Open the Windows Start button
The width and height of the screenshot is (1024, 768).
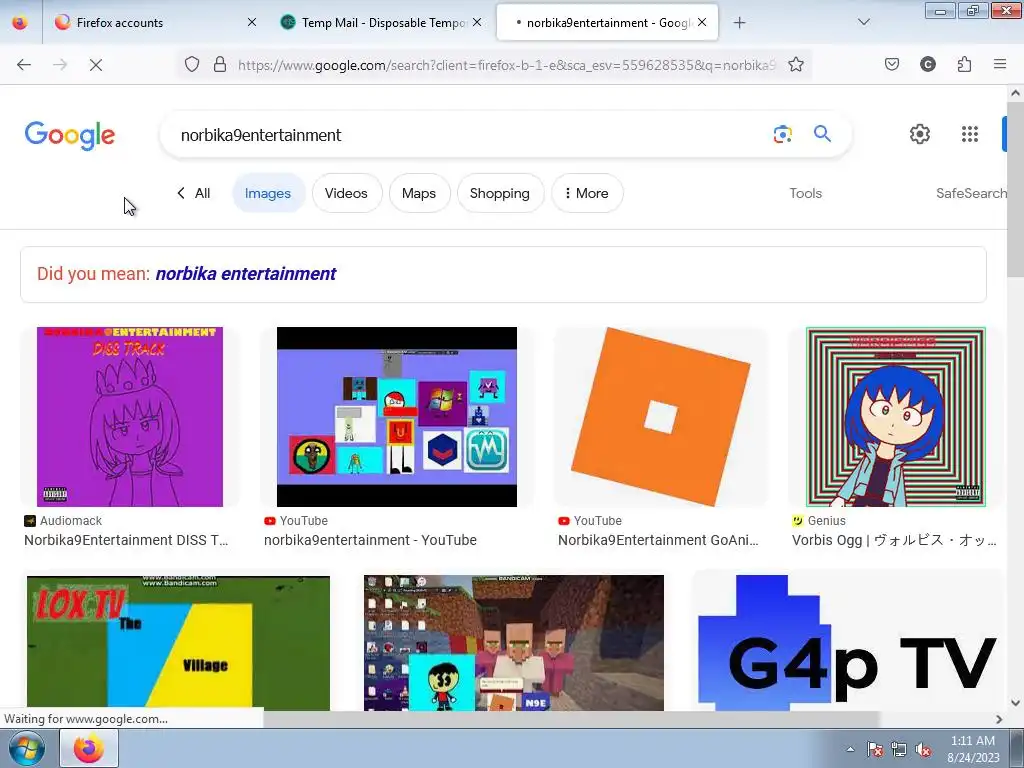click(27, 748)
